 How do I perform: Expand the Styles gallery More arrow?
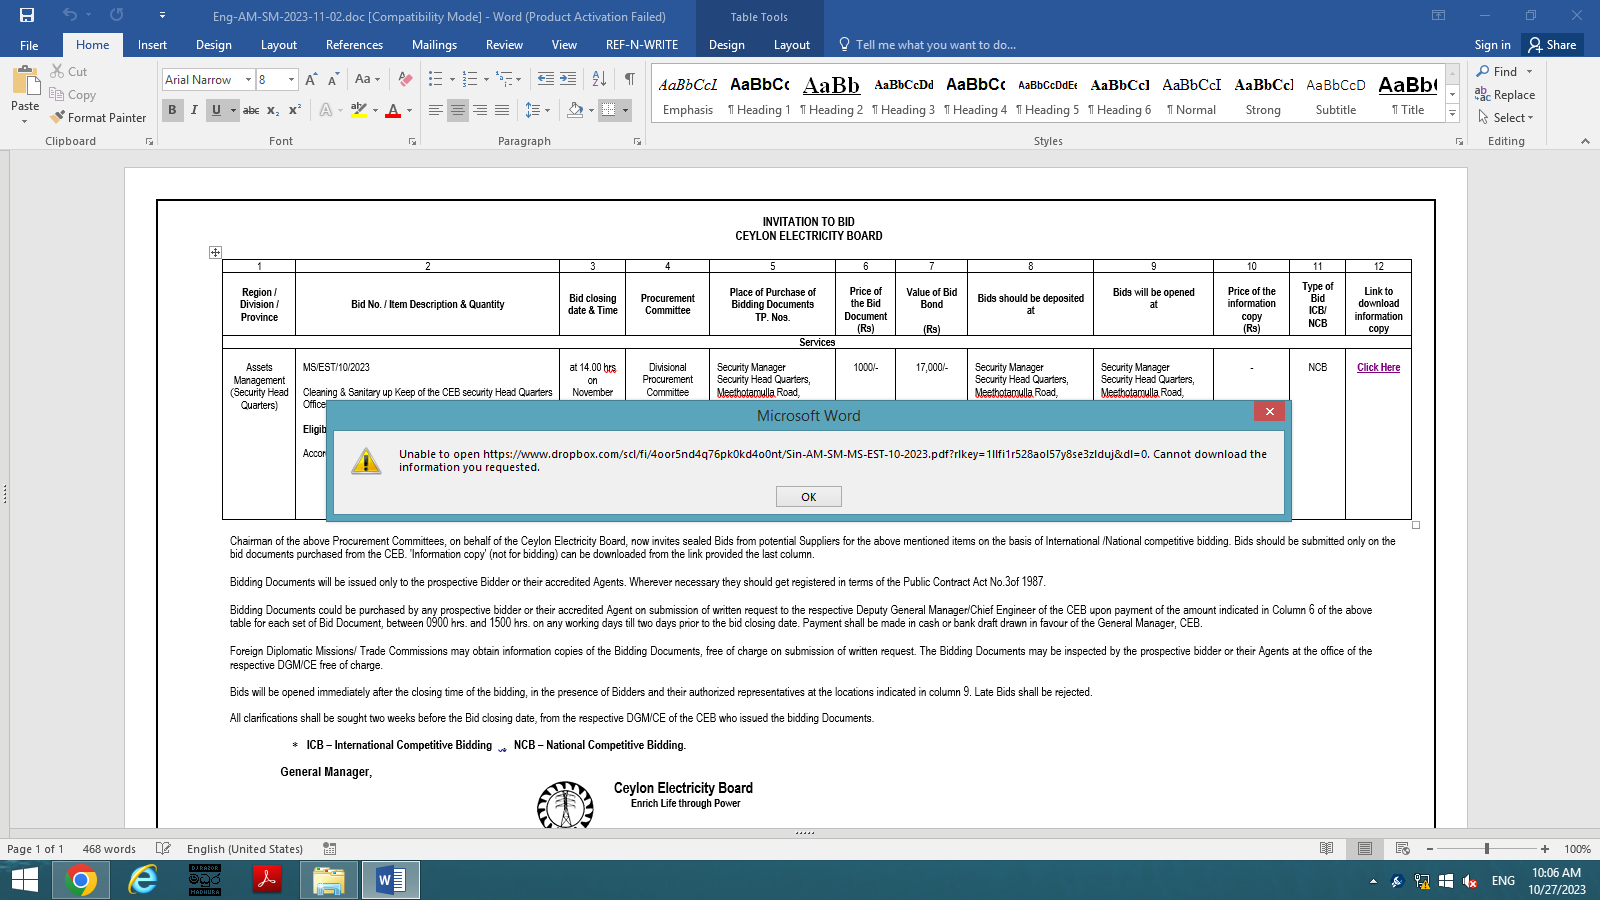1453,115
